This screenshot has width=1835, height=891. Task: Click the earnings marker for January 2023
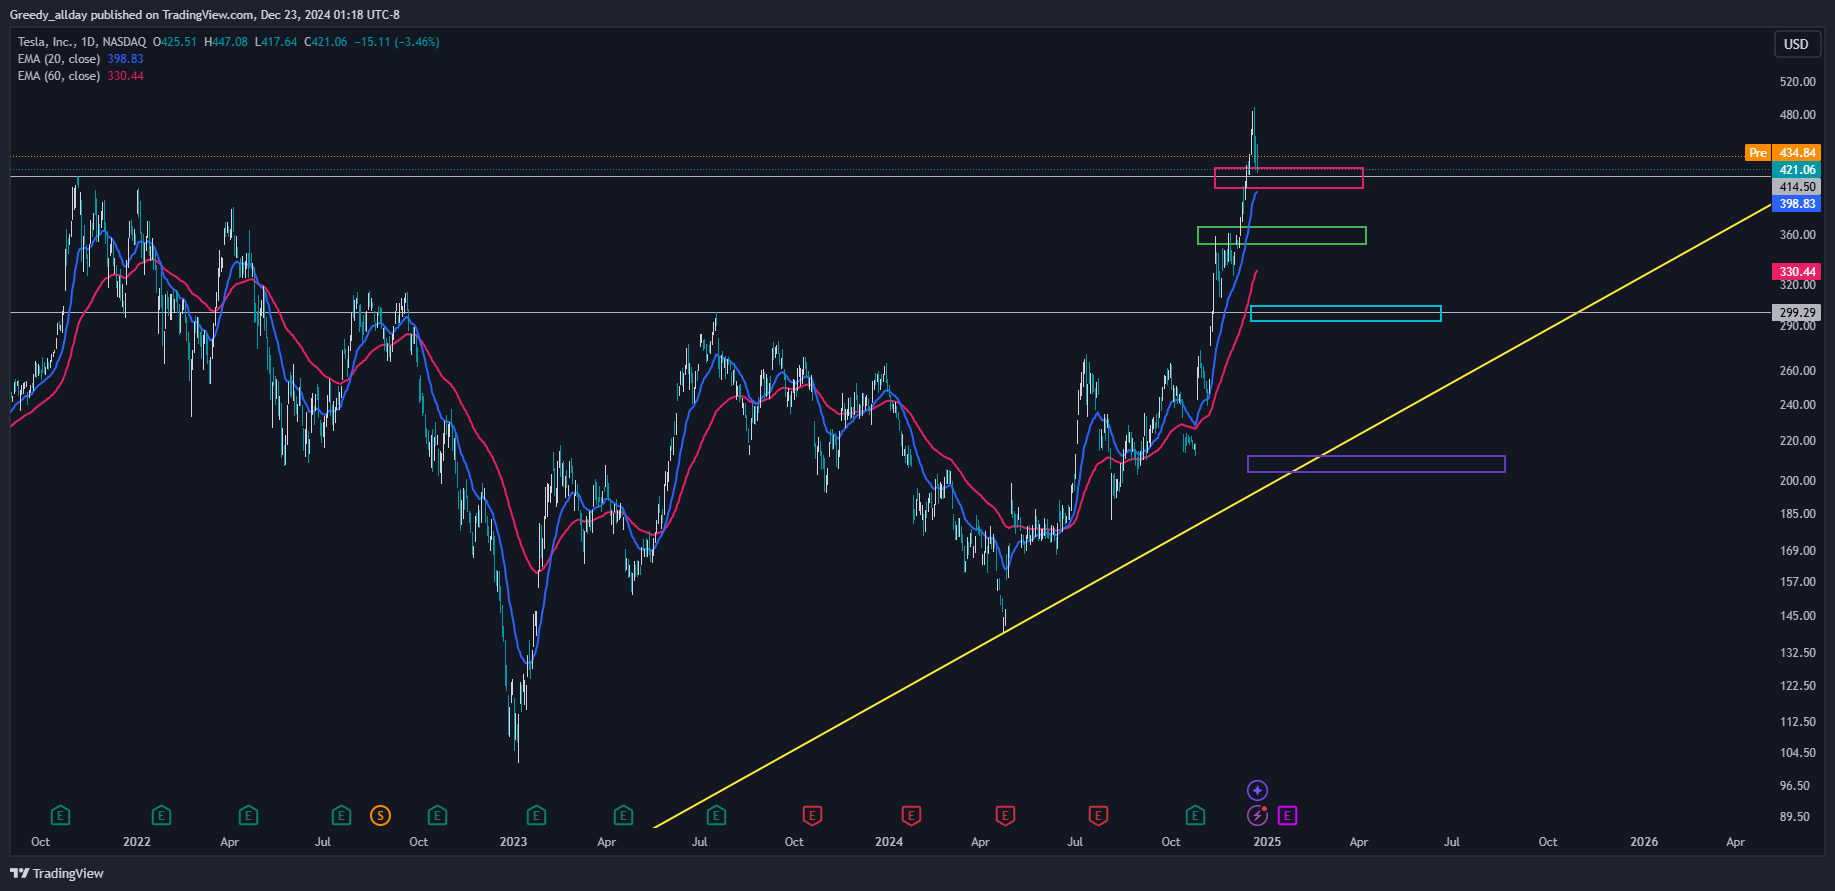[x=536, y=816]
